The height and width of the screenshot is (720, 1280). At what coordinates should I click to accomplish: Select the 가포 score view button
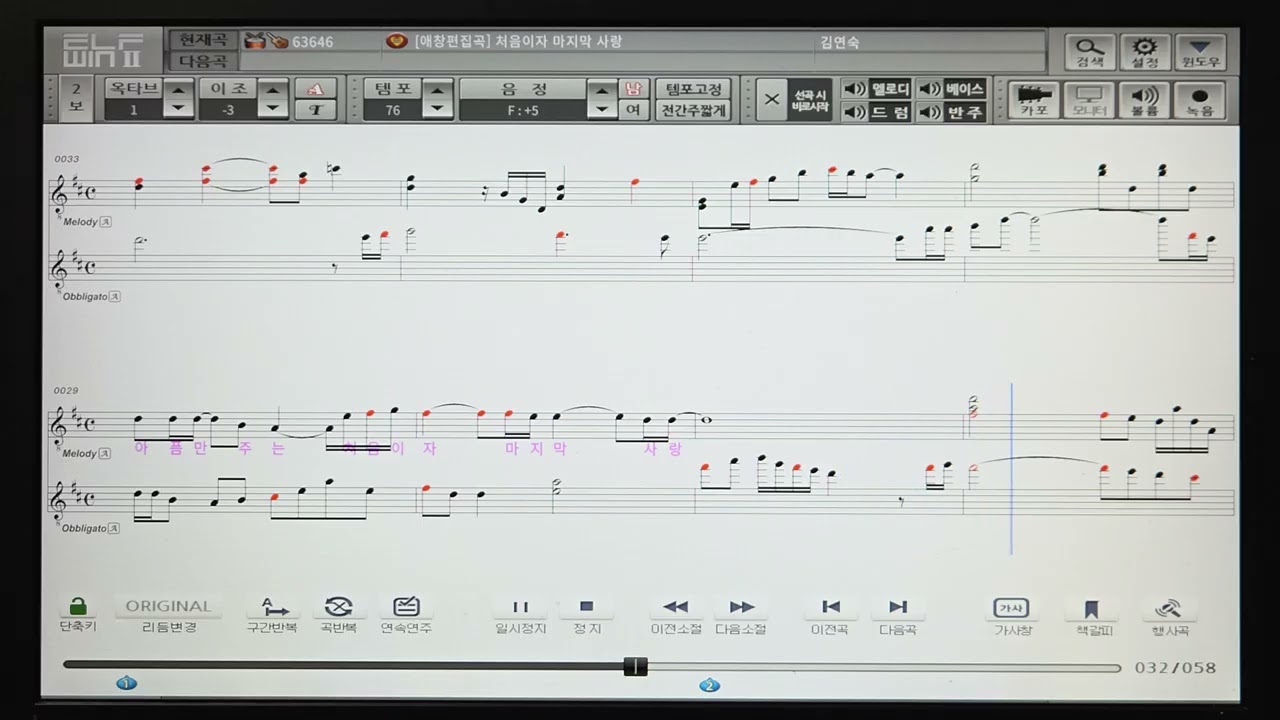point(1033,100)
